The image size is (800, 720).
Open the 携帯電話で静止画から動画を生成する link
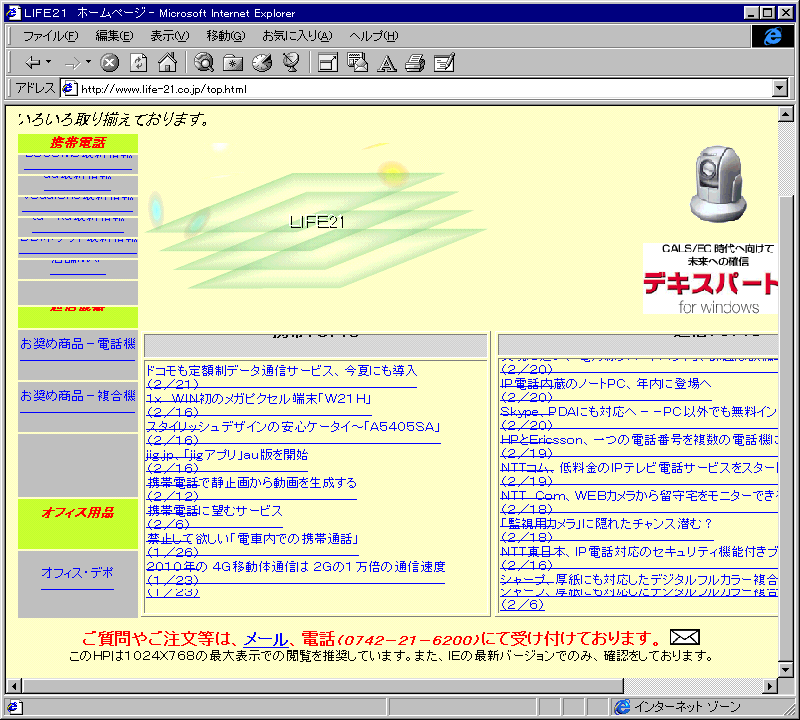point(252,483)
